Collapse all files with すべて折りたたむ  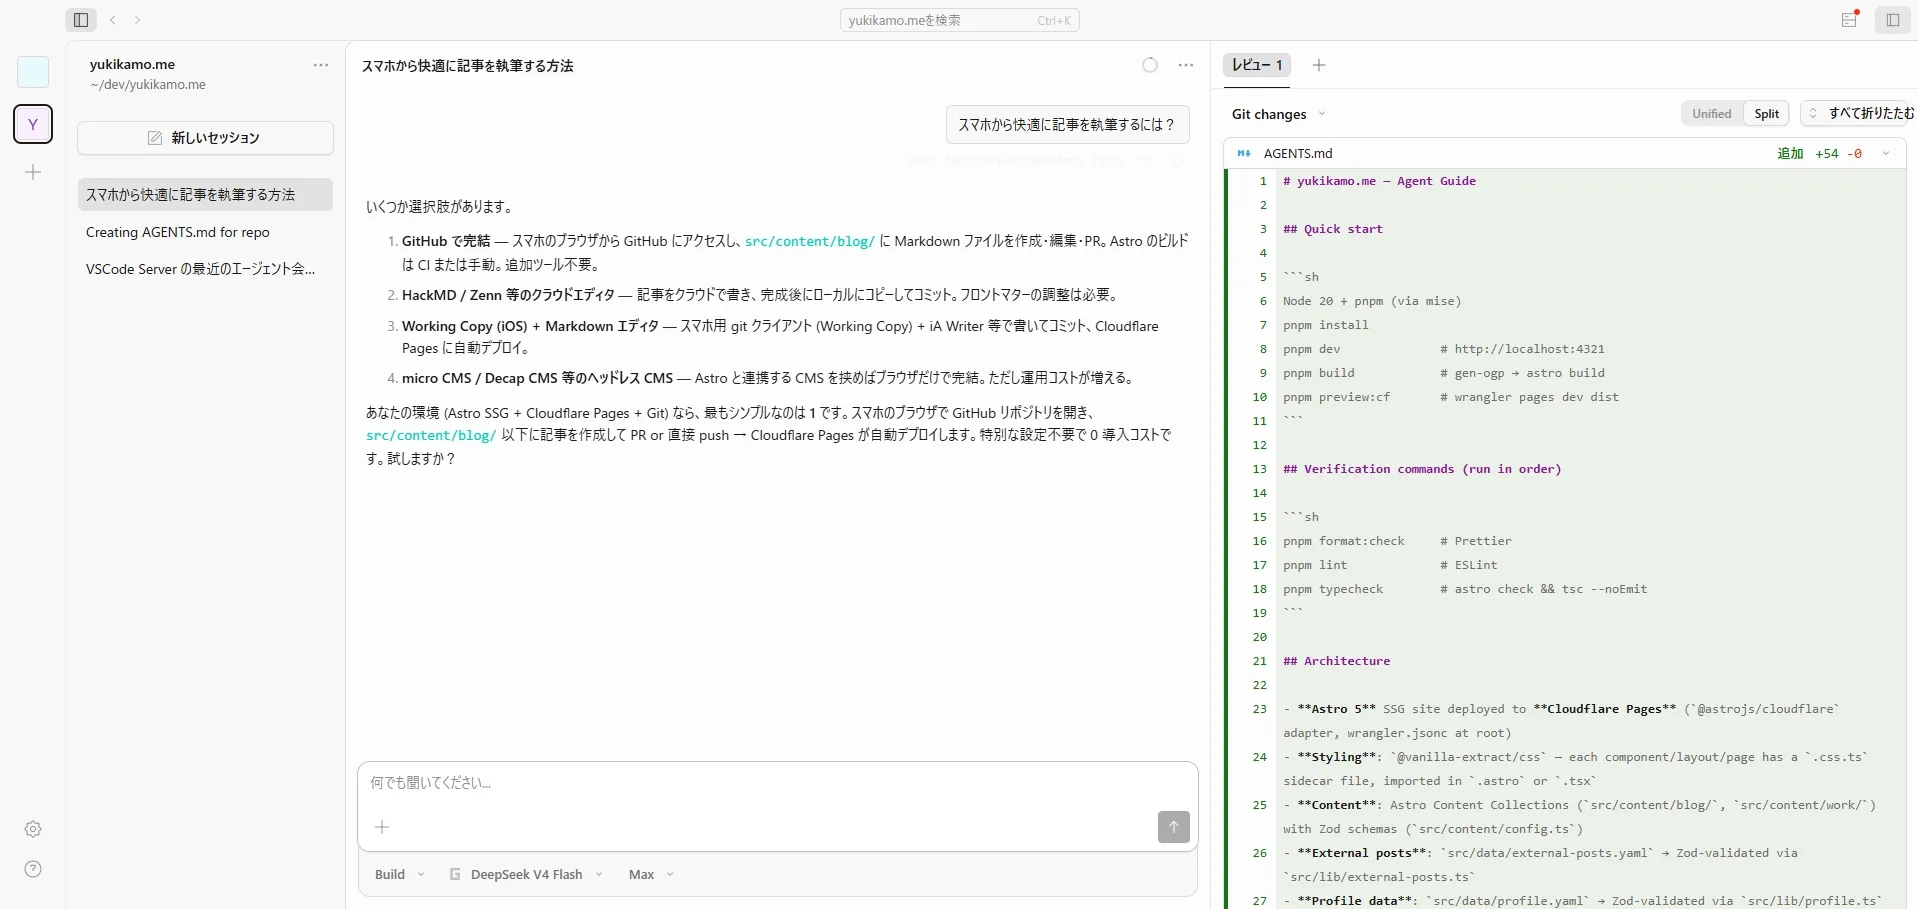click(1860, 114)
